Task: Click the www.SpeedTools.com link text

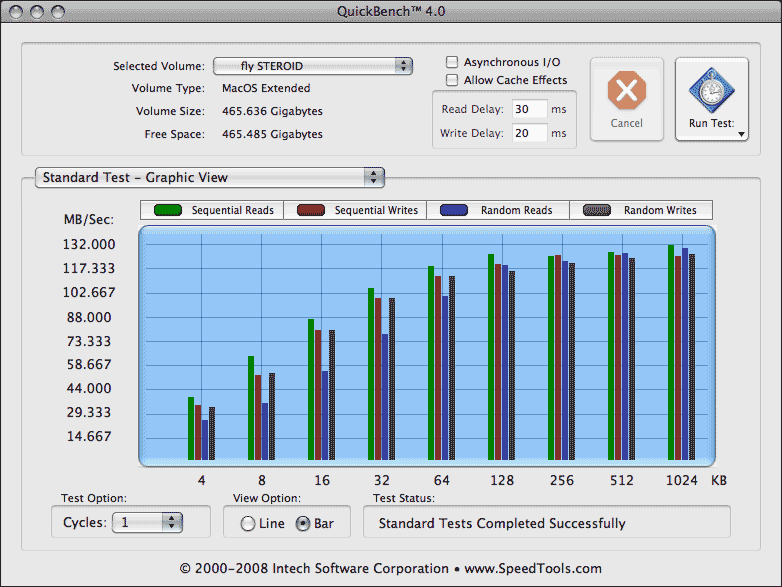Action: click(533, 569)
